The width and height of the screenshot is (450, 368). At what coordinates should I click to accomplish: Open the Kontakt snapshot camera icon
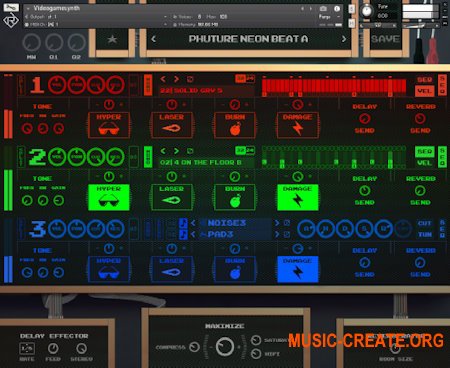coord(323,9)
